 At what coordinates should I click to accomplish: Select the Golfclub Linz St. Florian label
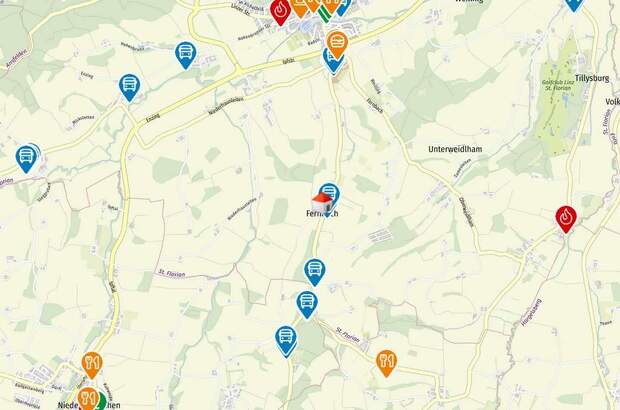pos(558,85)
